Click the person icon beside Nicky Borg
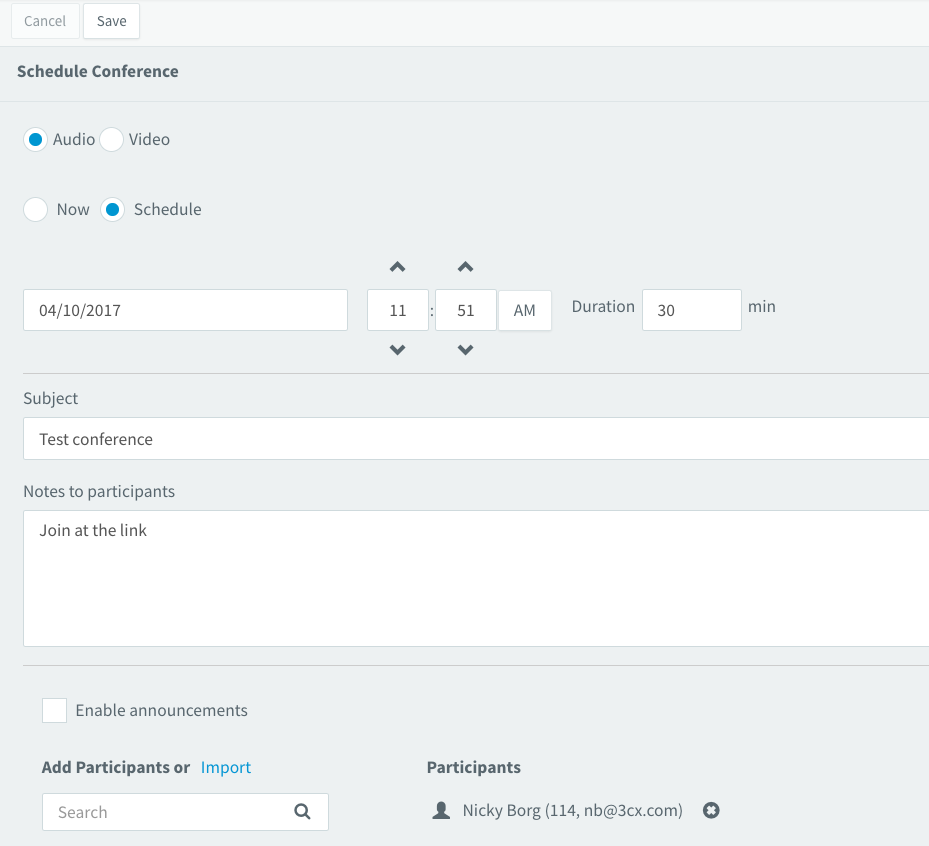 tap(441, 810)
